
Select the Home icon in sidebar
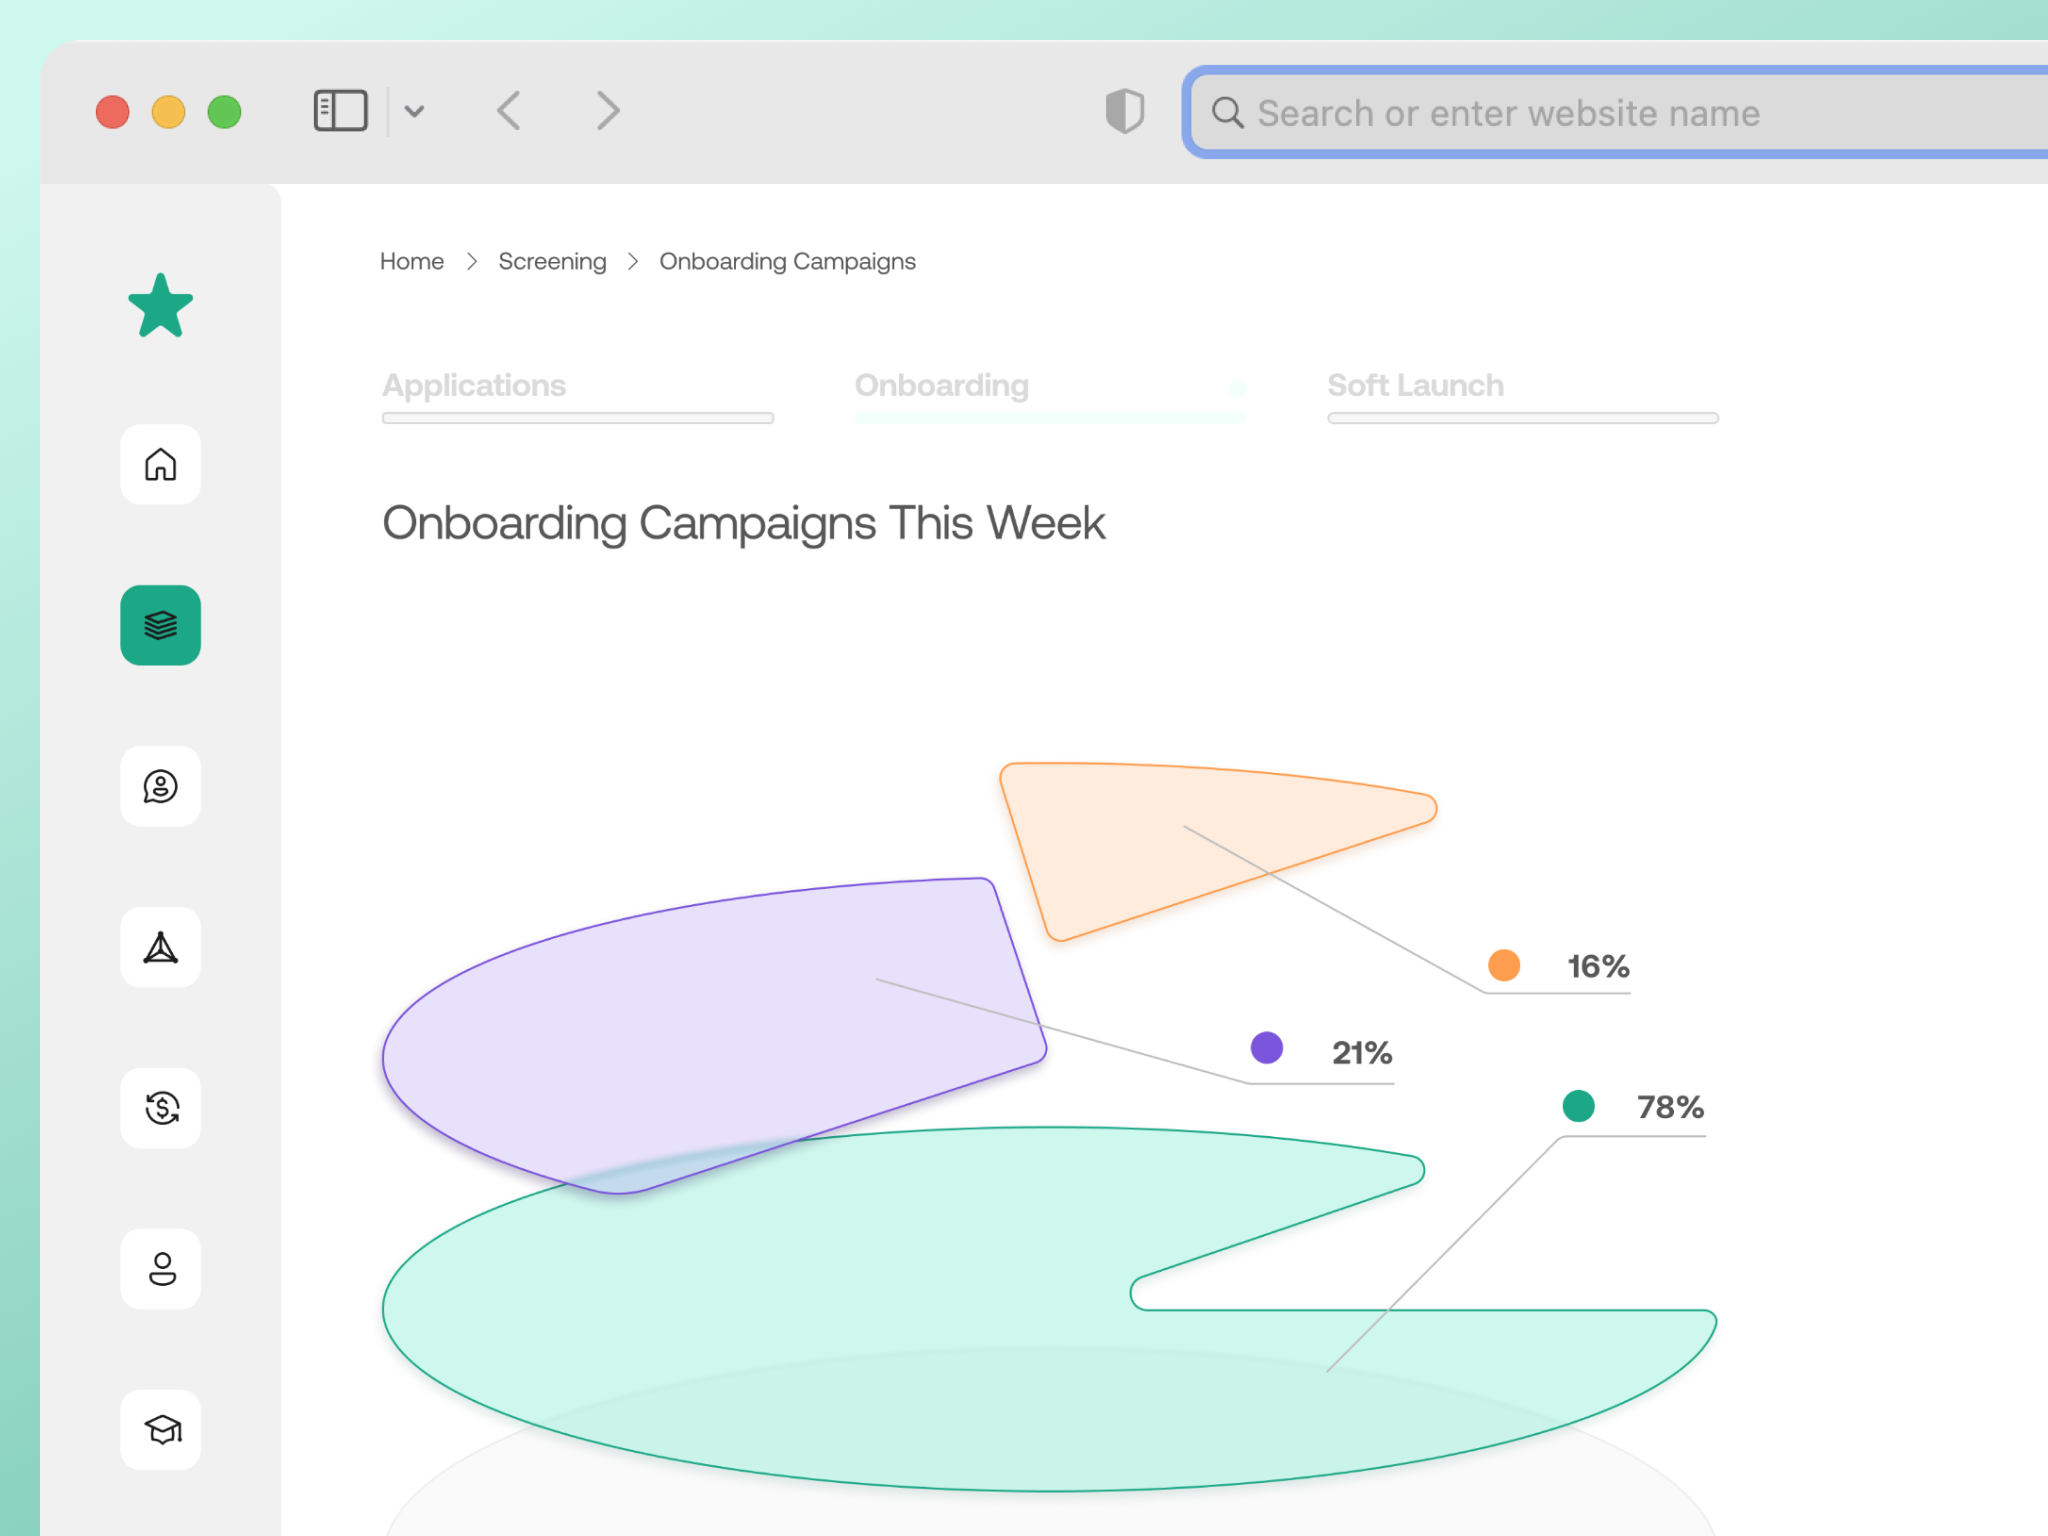(160, 465)
